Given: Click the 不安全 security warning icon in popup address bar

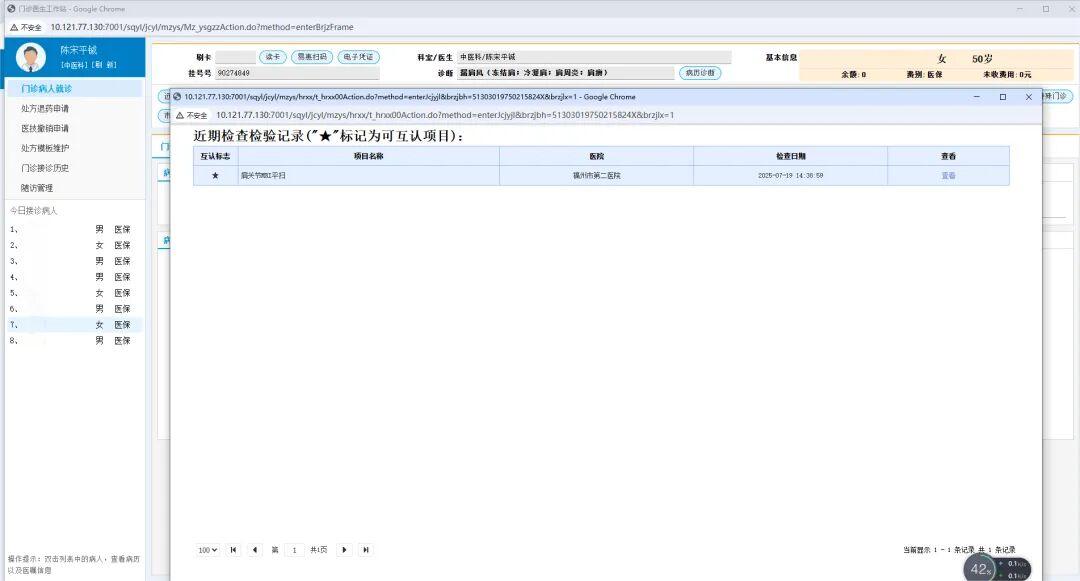Looking at the screenshot, I should coord(180,115).
